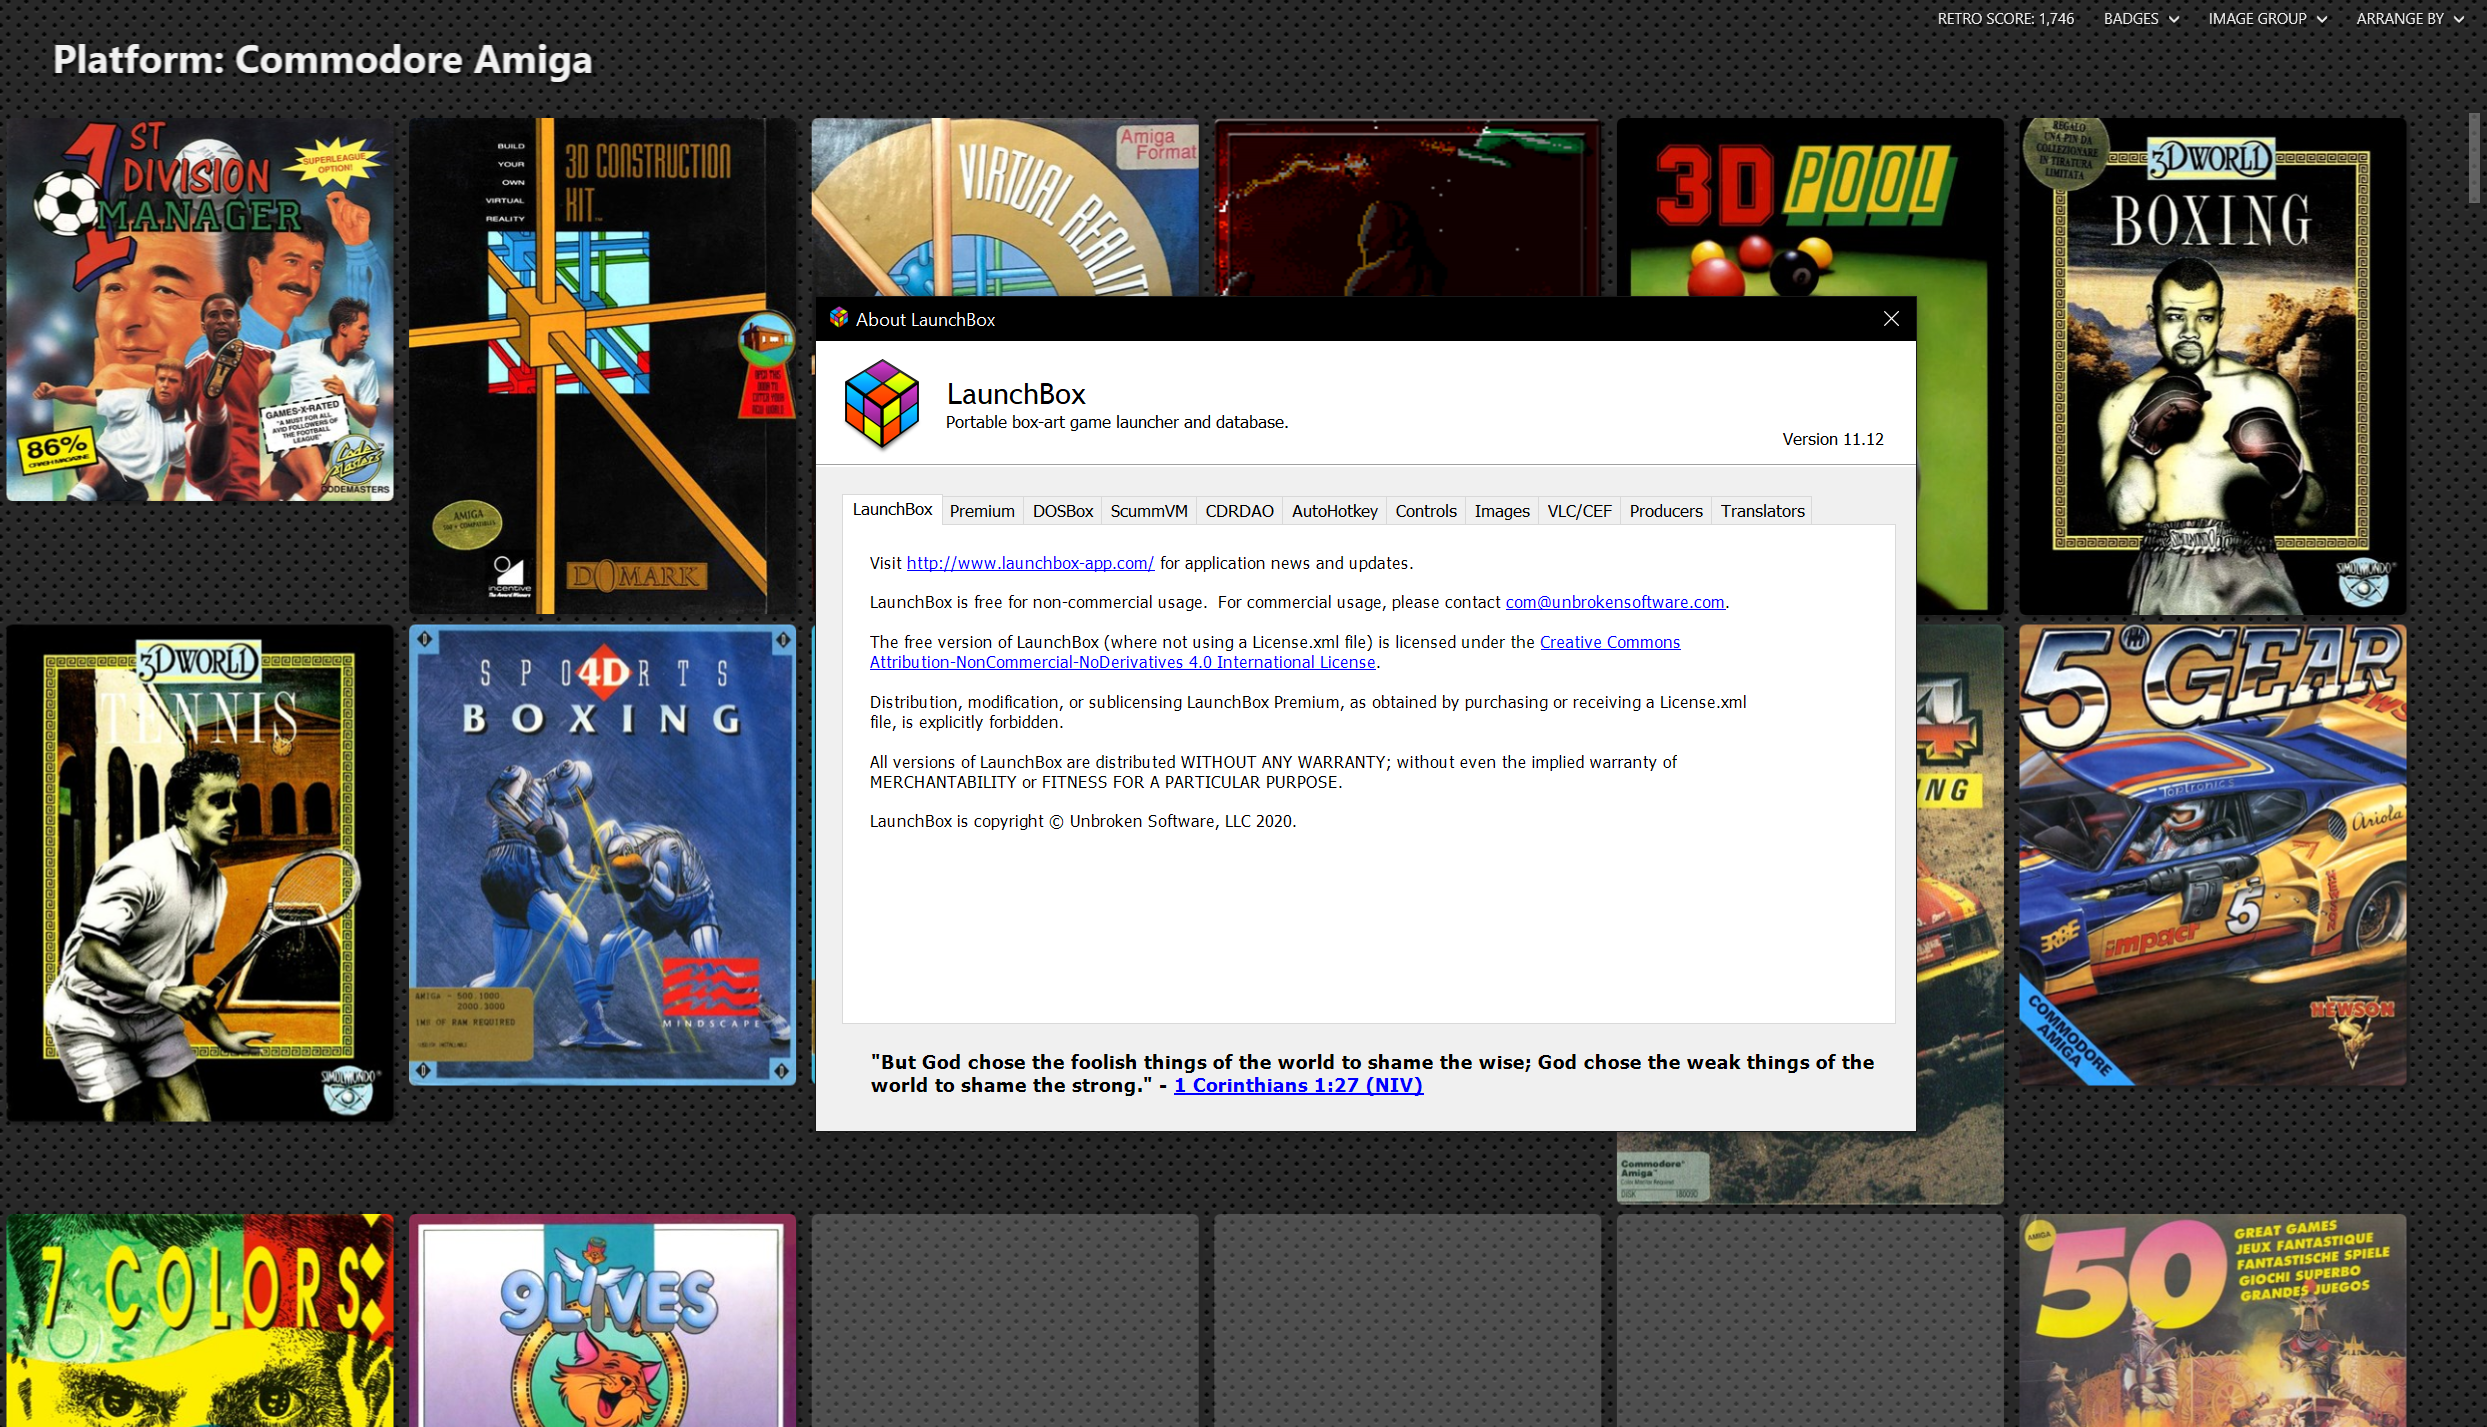Open the launchbox-app.com link
This screenshot has height=1427, width=2487.
[1030, 563]
